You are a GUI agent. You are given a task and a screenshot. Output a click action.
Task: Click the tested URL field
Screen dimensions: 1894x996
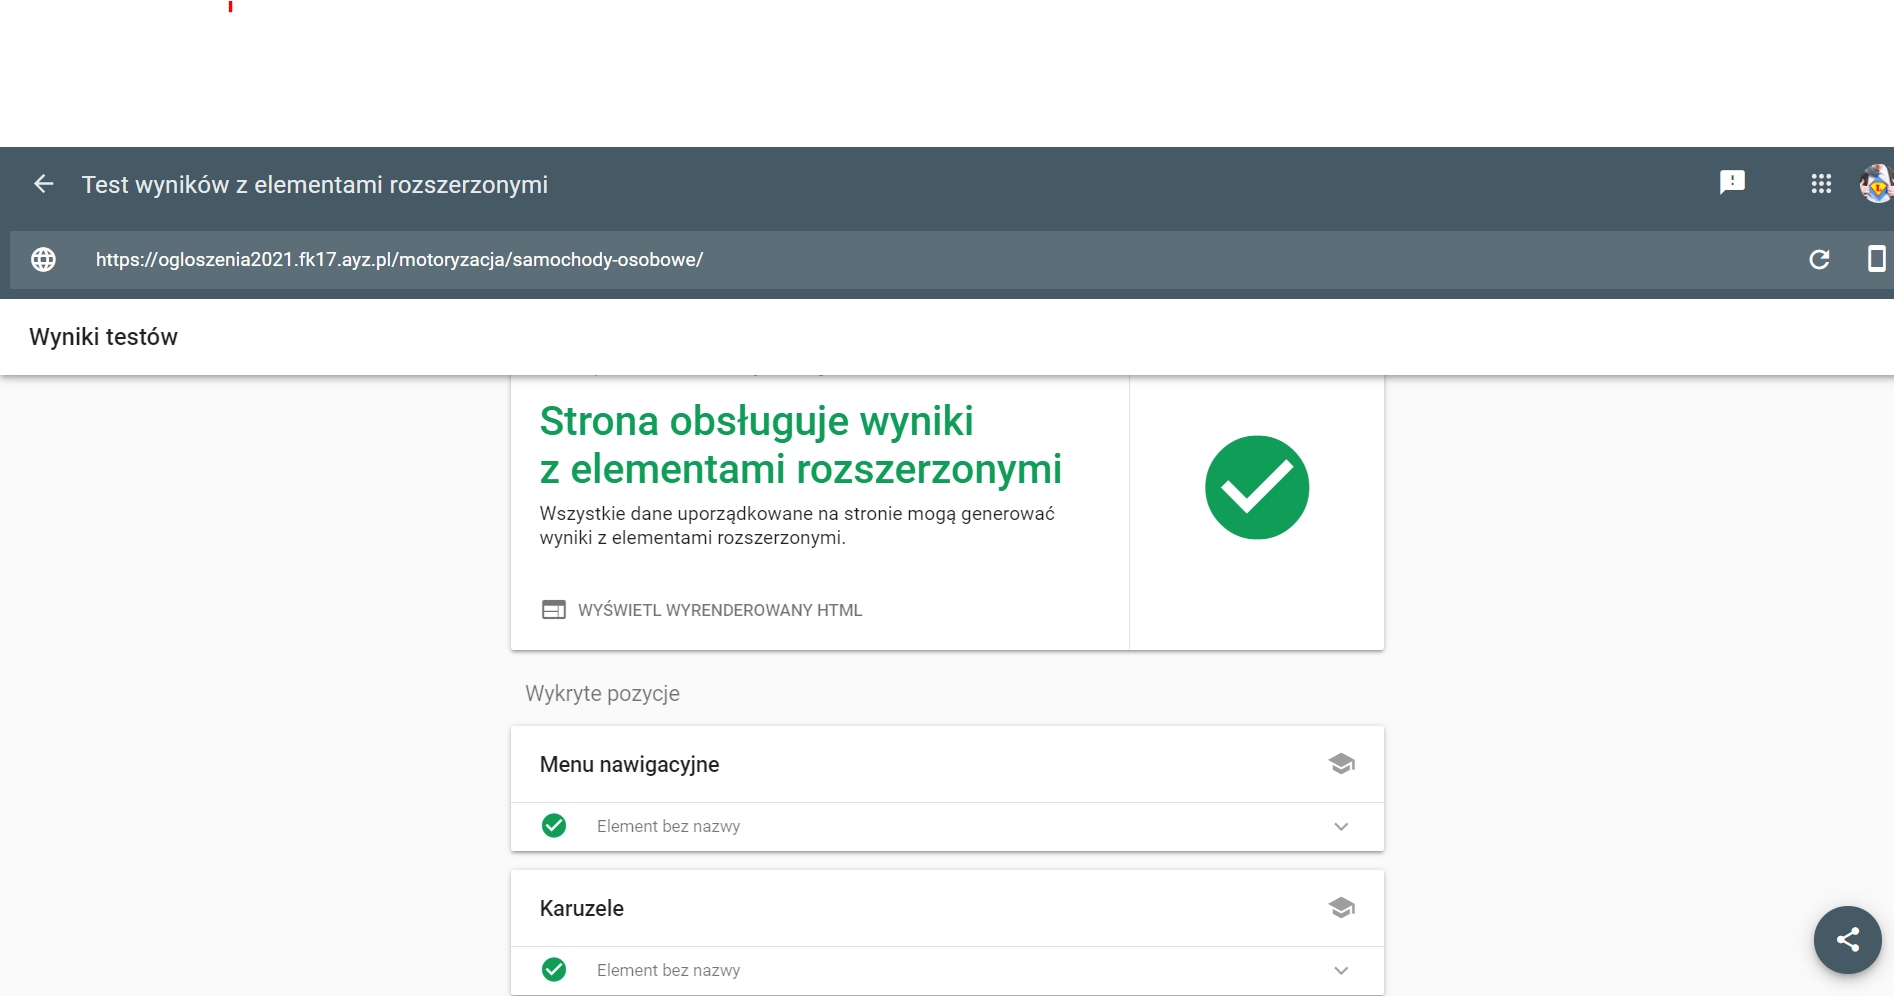click(399, 260)
